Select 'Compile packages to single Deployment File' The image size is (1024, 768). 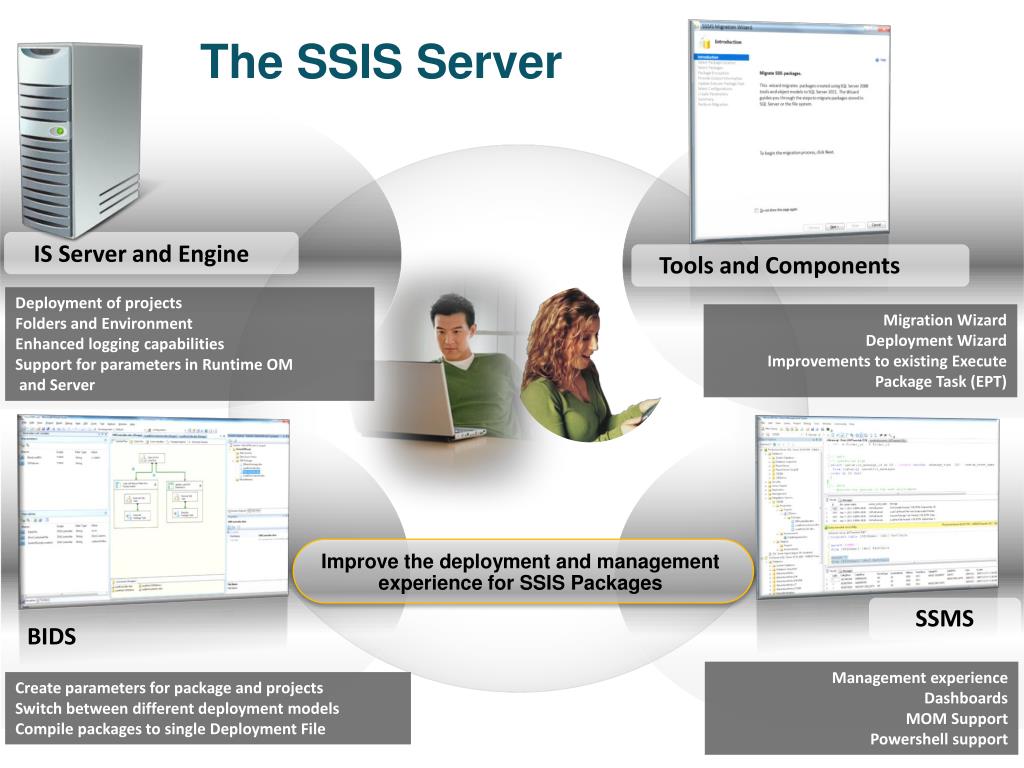[x=170, y=729]
